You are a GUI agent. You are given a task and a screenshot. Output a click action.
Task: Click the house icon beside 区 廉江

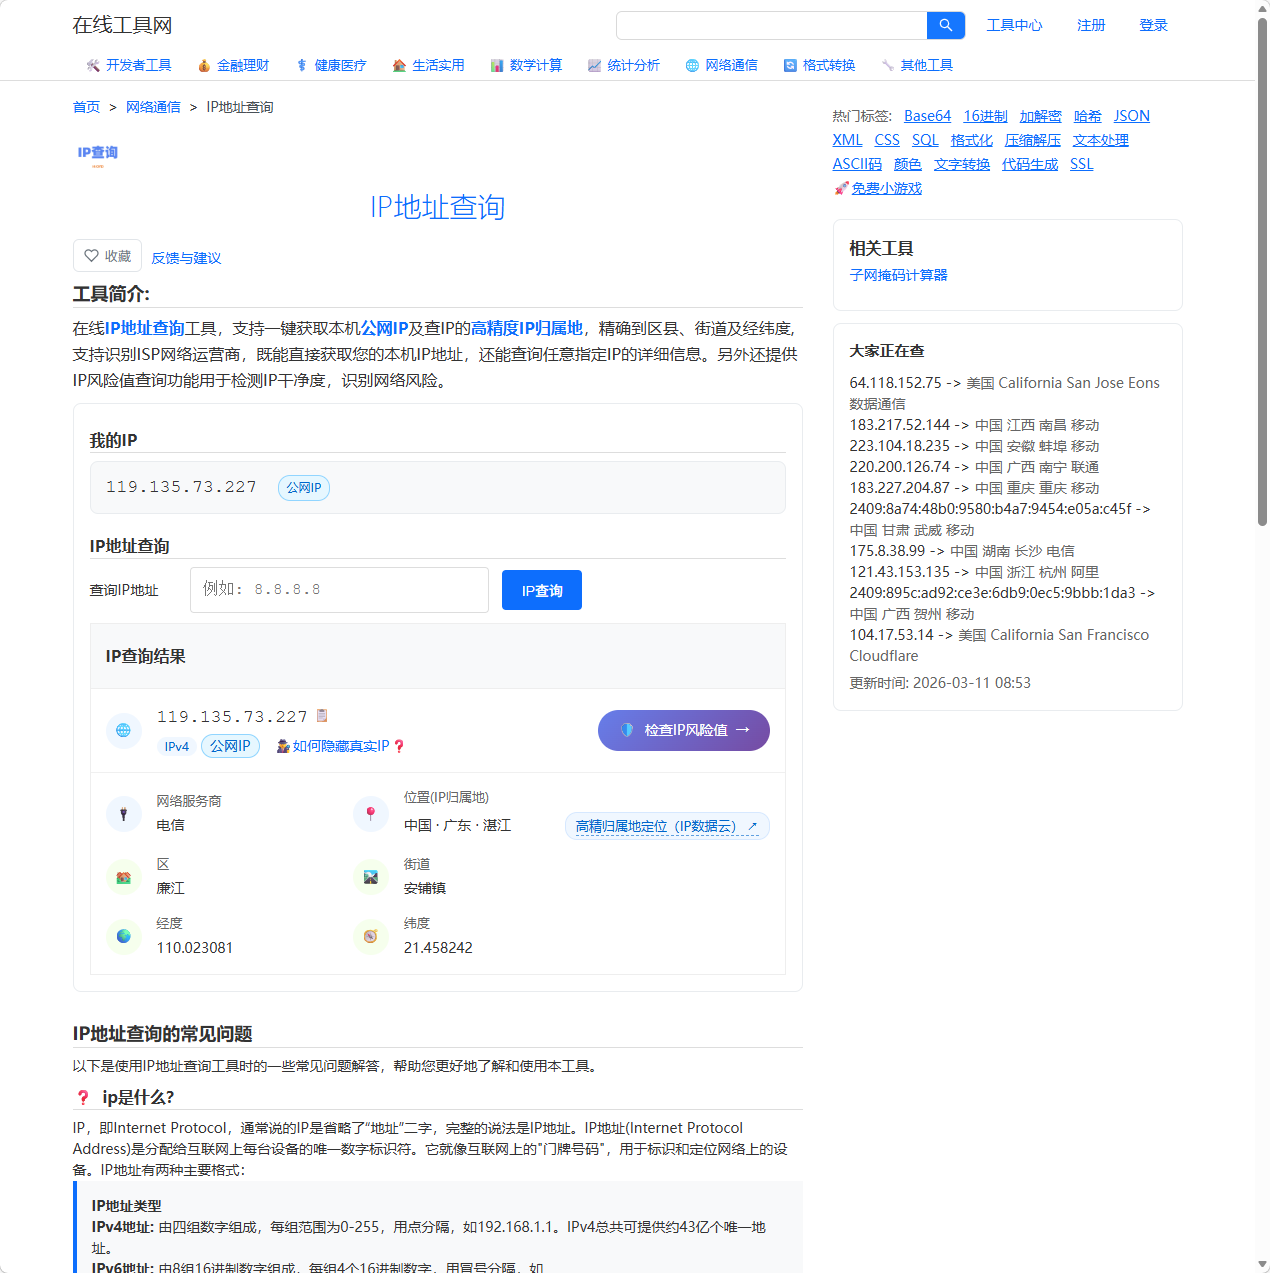[x=123, y=877]
